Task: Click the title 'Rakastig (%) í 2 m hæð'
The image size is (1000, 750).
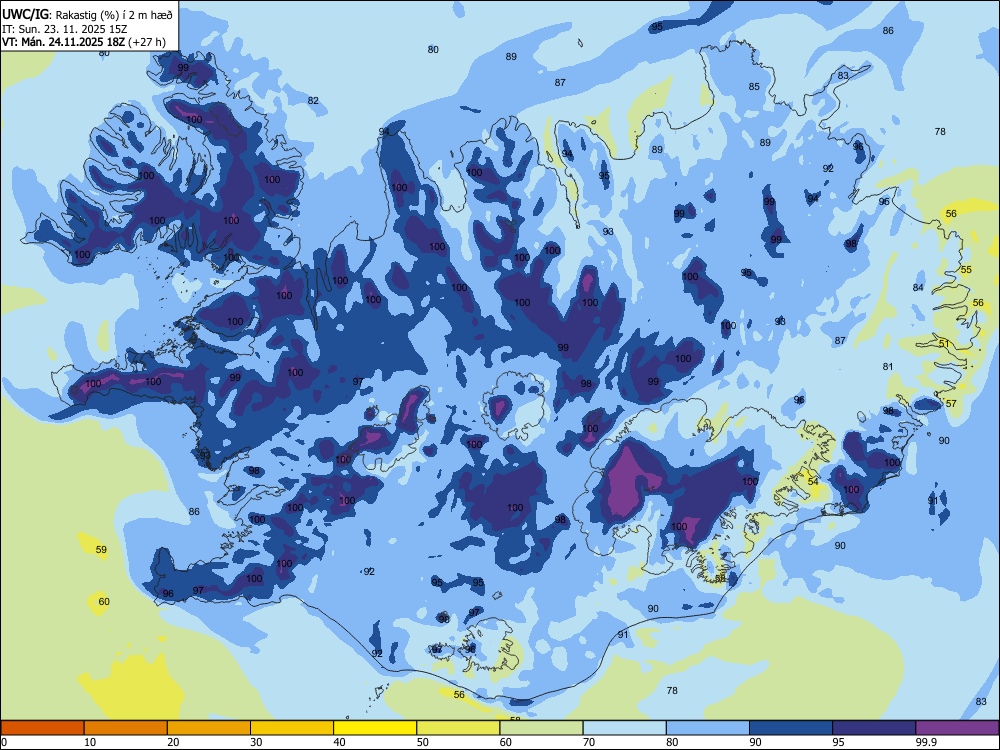Action: (115, 15)
